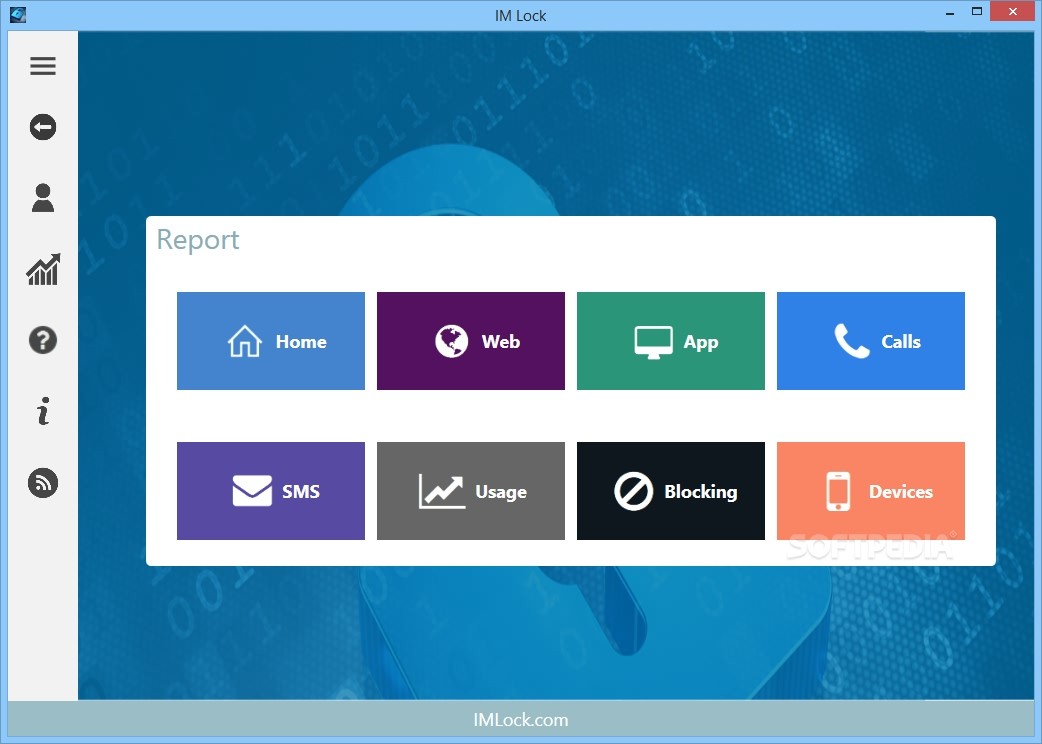This screenshot has width=1042, height=744.
Task: Open the App report tile
Action: (x=671, y=341)
